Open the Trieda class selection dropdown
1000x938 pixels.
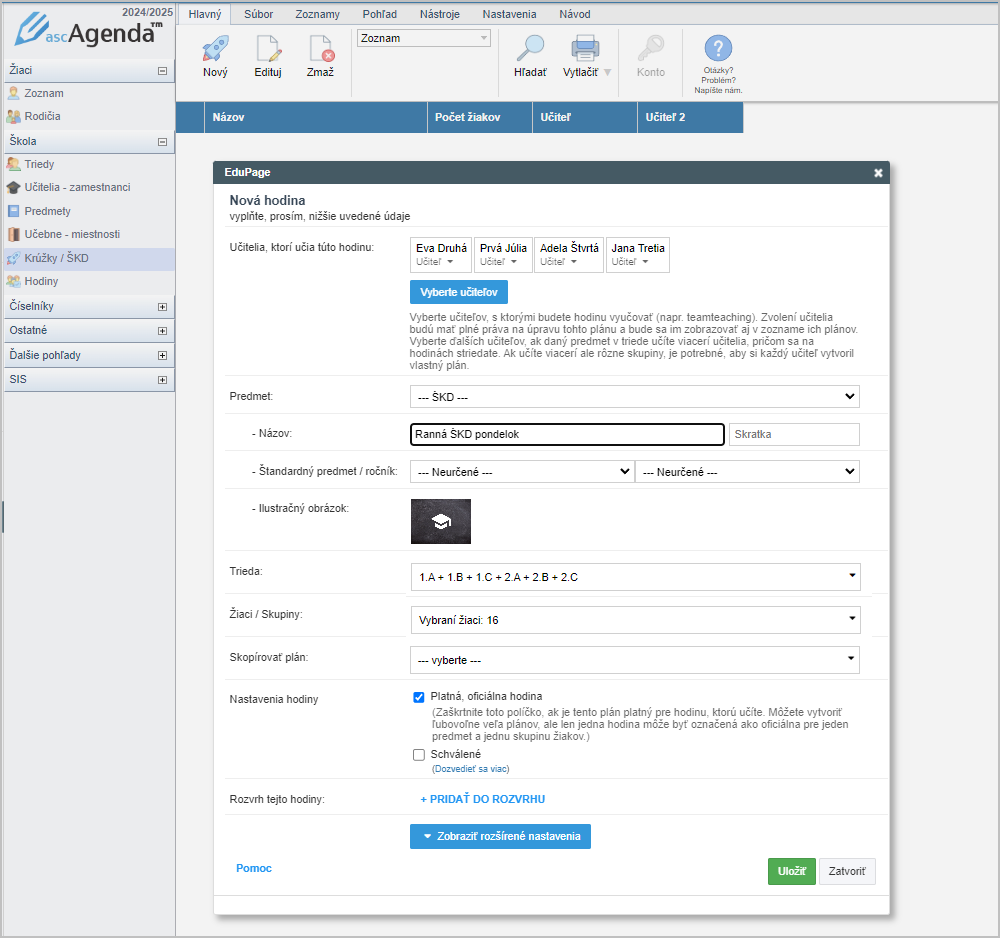pos(635,577)
